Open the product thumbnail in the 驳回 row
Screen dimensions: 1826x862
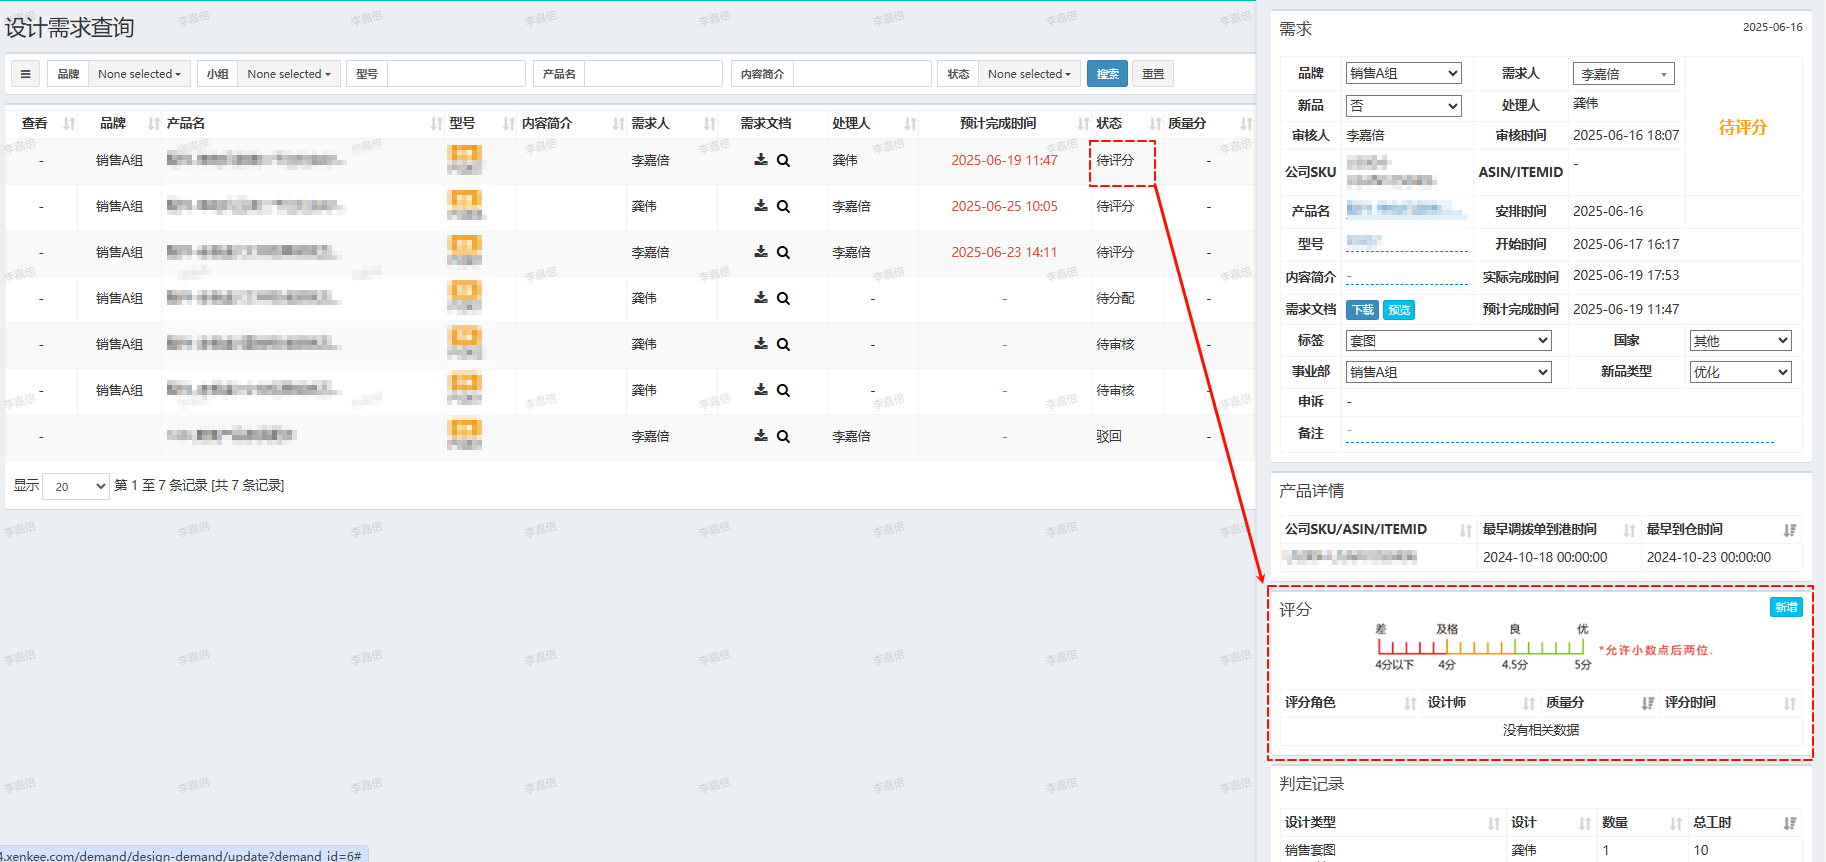pyautogui.click(x=465, y=435)
